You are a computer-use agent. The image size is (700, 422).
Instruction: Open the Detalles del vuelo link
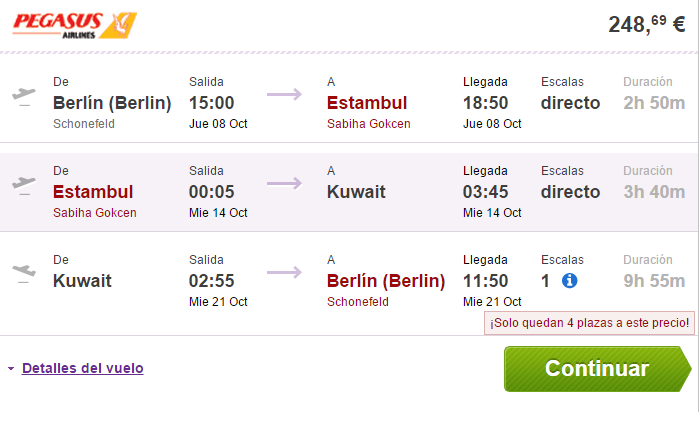[83, 368]
